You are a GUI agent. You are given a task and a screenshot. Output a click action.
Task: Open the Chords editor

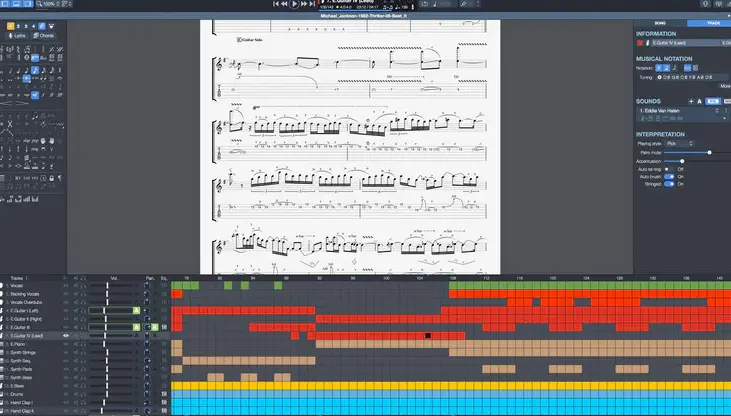point(44,35)
